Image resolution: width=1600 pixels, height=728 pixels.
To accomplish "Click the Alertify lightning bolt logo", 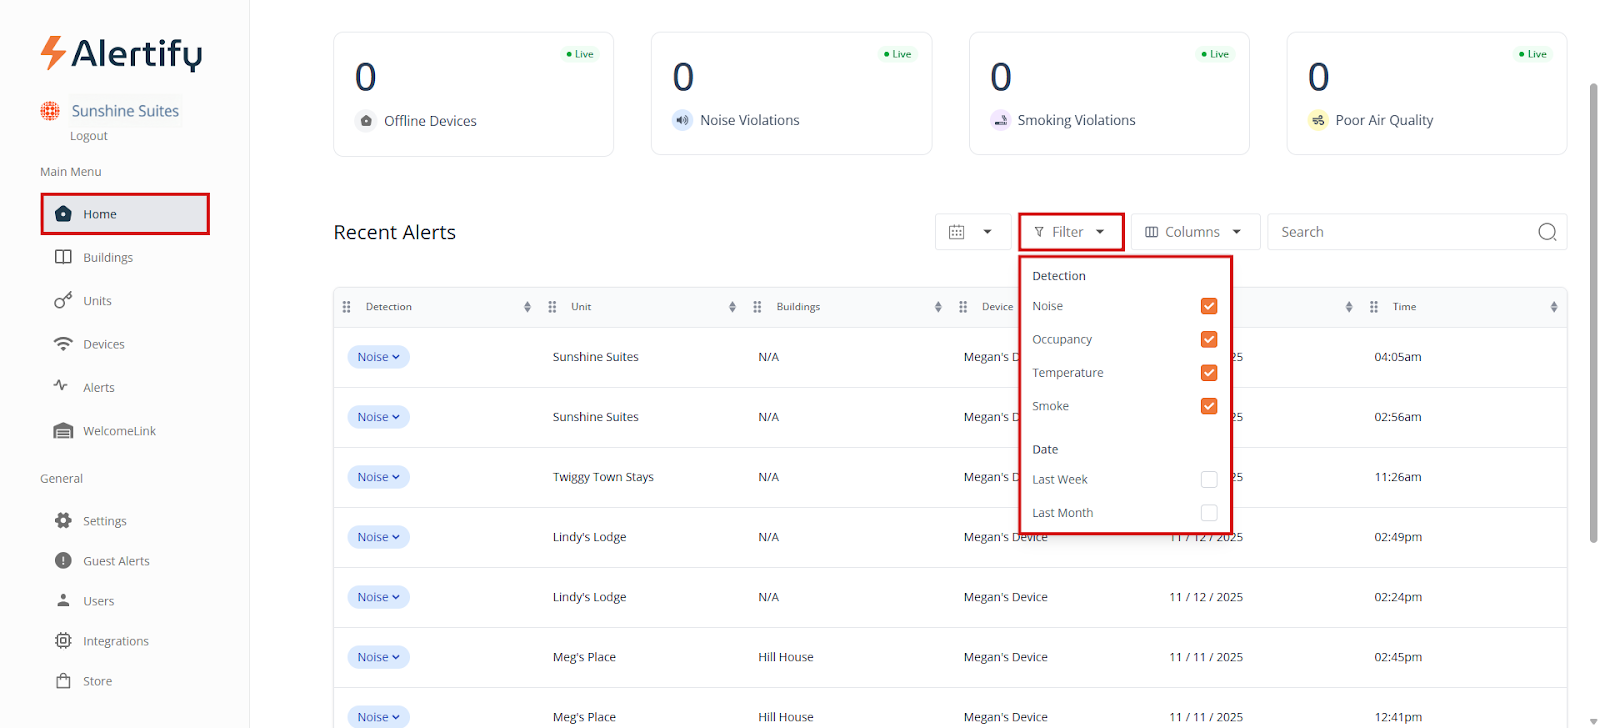I will [53, 53].
